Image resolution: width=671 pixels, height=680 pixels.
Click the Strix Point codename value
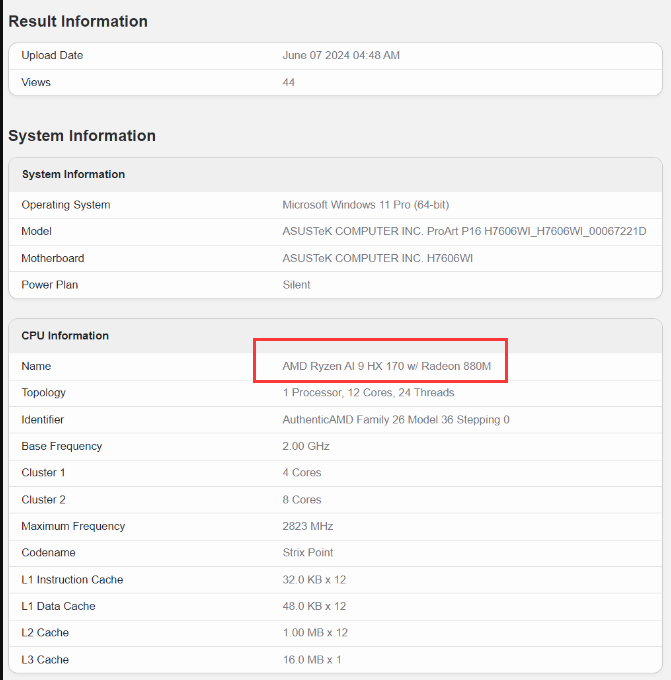309,553
